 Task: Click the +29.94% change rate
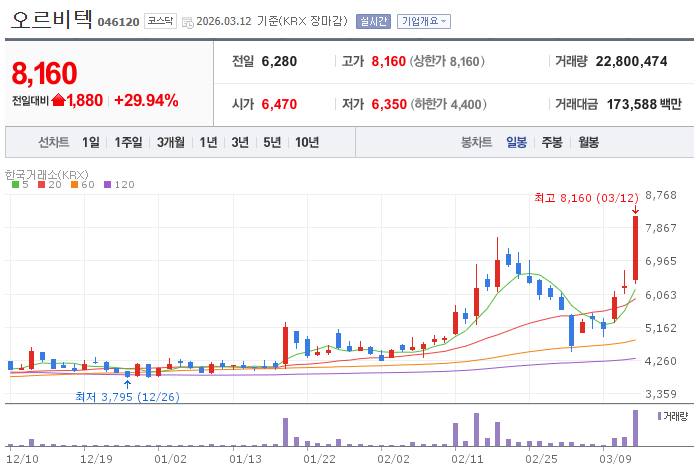click(146, 100)
